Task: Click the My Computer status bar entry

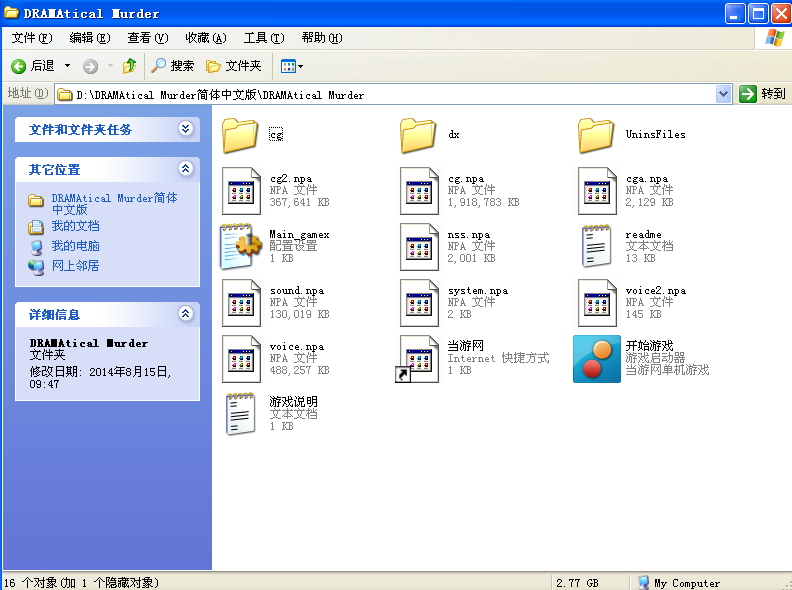Action: click(679, 583)
